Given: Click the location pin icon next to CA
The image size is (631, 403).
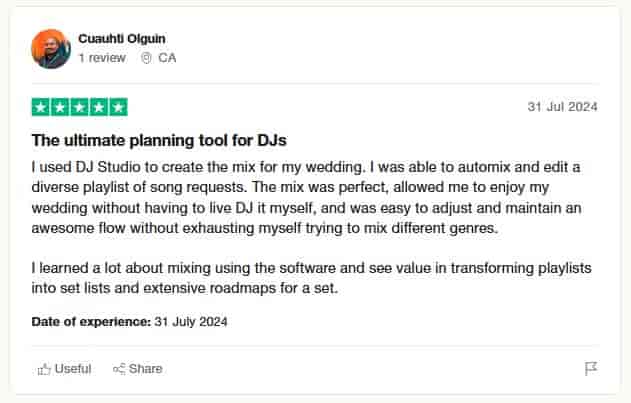Looking at the screenshot, I should (x=147, y=58).
